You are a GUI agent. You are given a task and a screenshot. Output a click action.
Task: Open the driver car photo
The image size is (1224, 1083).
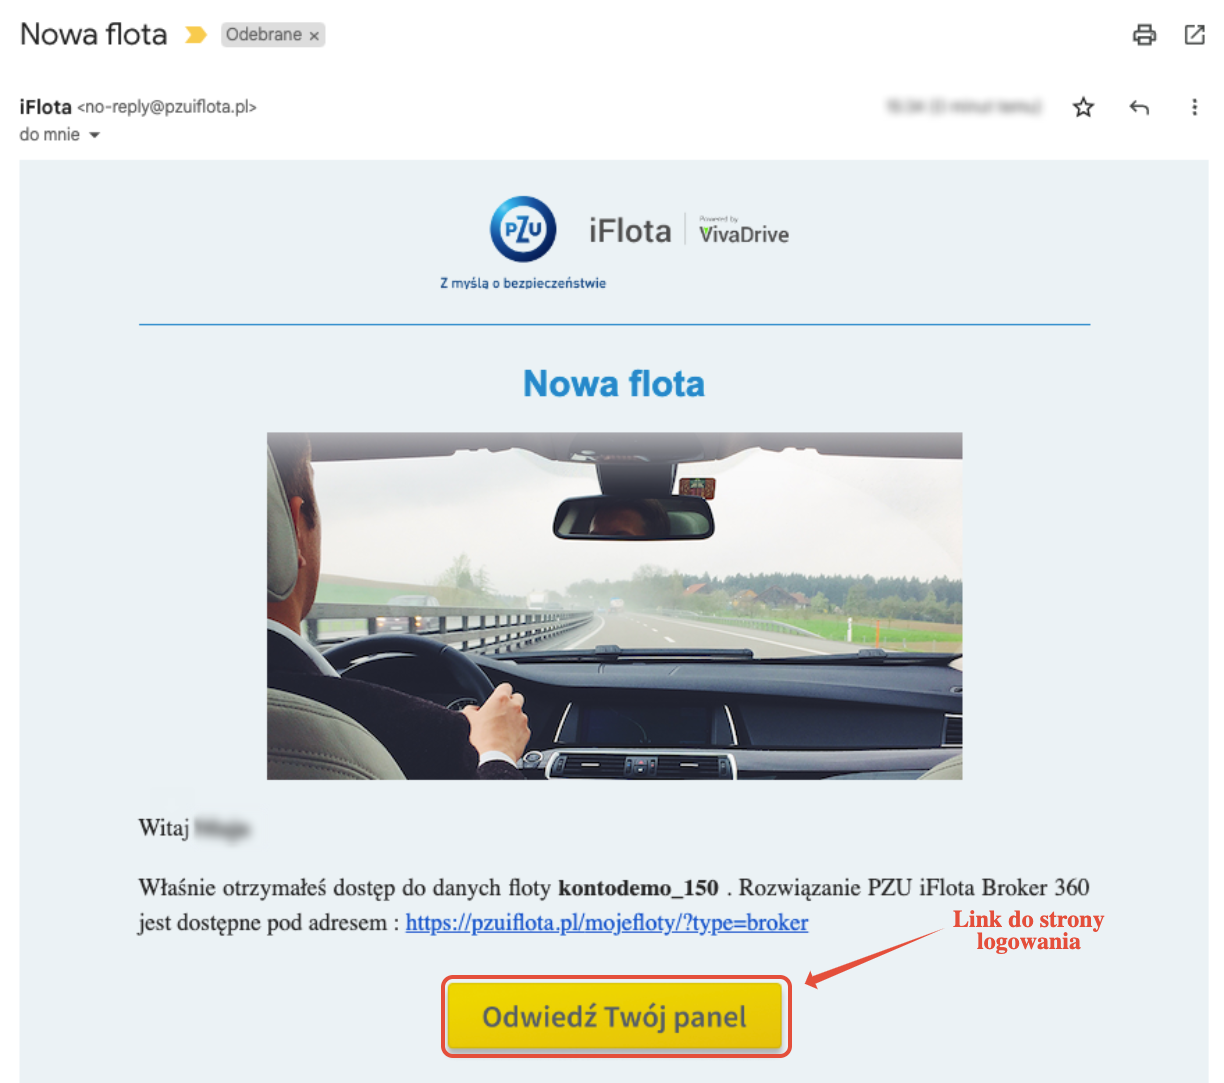[x=614, y=606]
